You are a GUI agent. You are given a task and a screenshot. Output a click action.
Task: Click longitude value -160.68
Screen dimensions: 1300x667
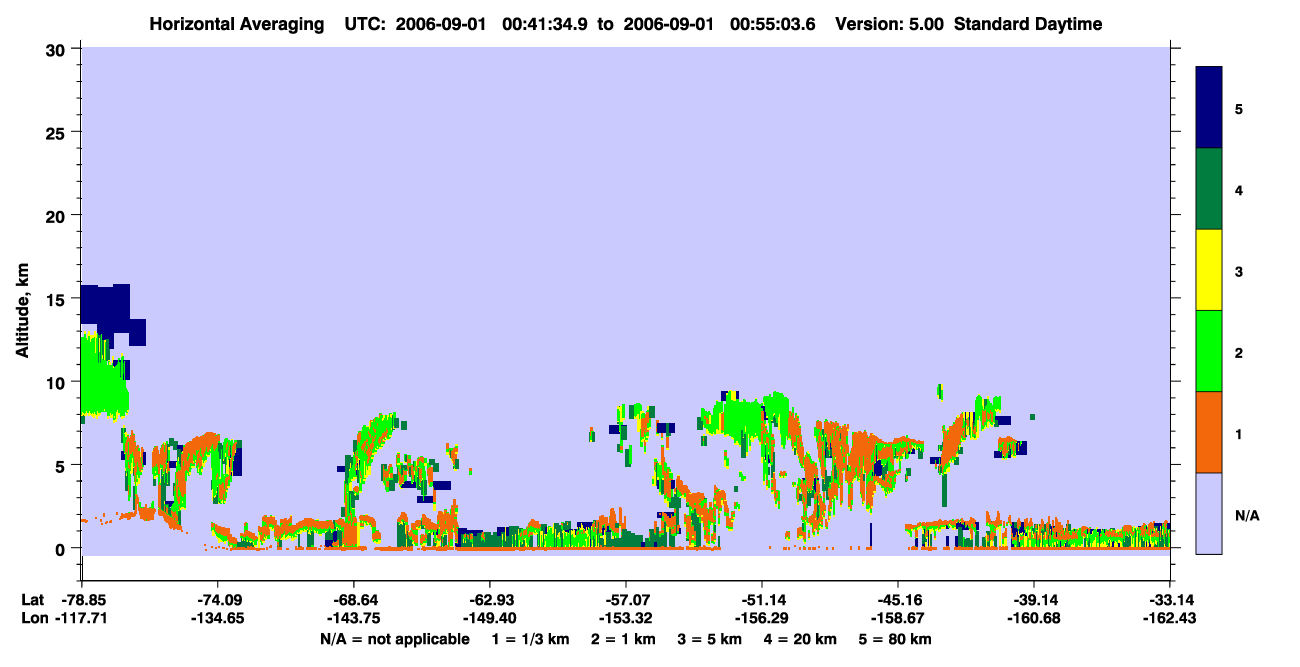point(1033,618)
